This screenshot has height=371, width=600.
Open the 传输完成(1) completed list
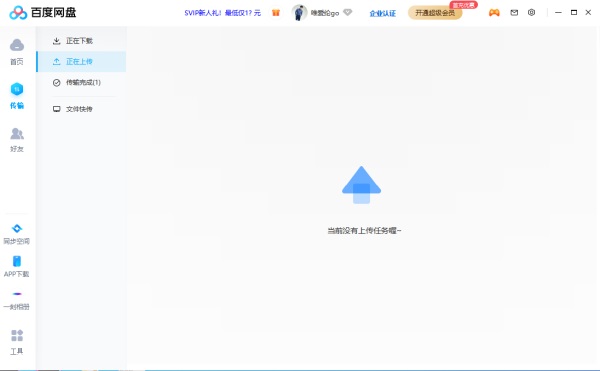(81, 83)
